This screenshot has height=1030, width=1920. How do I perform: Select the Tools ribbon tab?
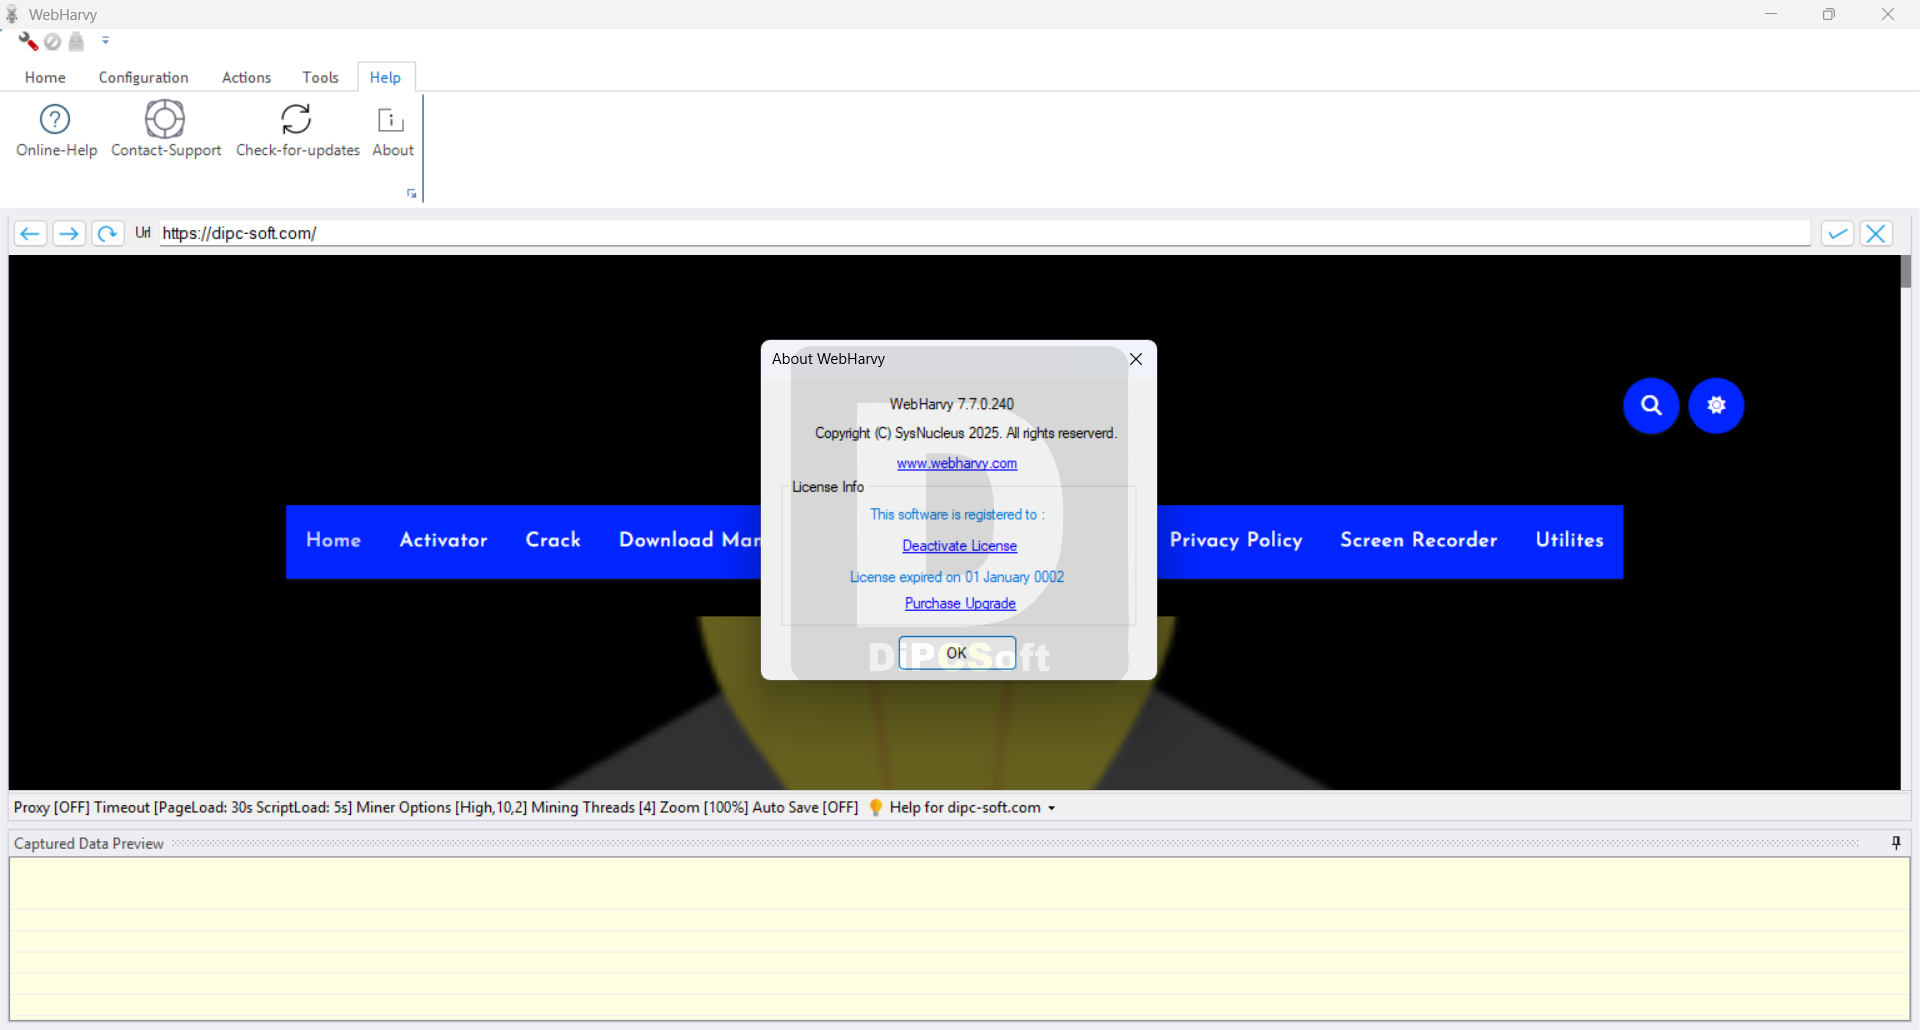320,77
